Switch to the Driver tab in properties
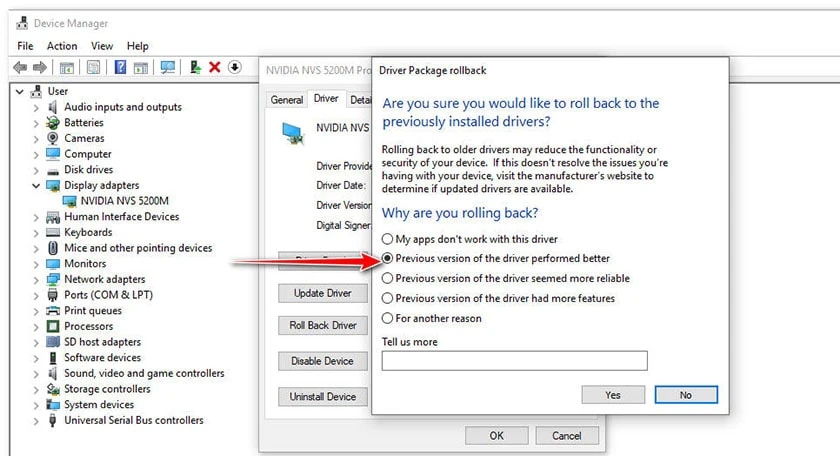This screenshot has width=840, height=456. [326, 99]
